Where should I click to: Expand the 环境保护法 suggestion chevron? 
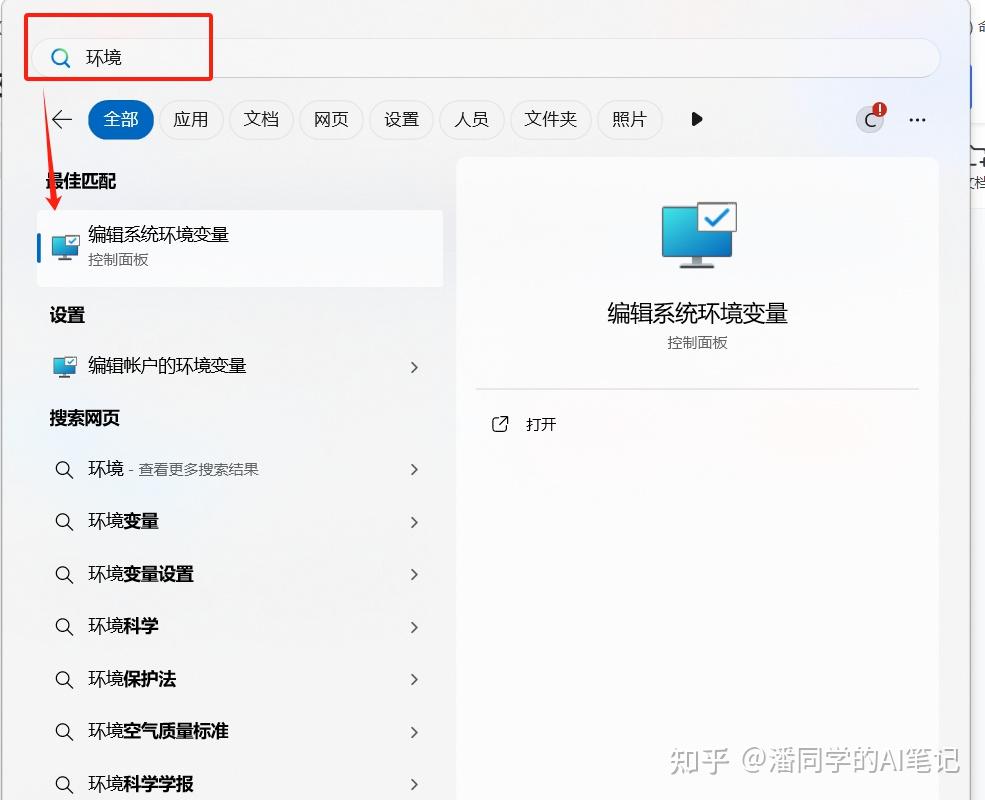click(414, 679)
